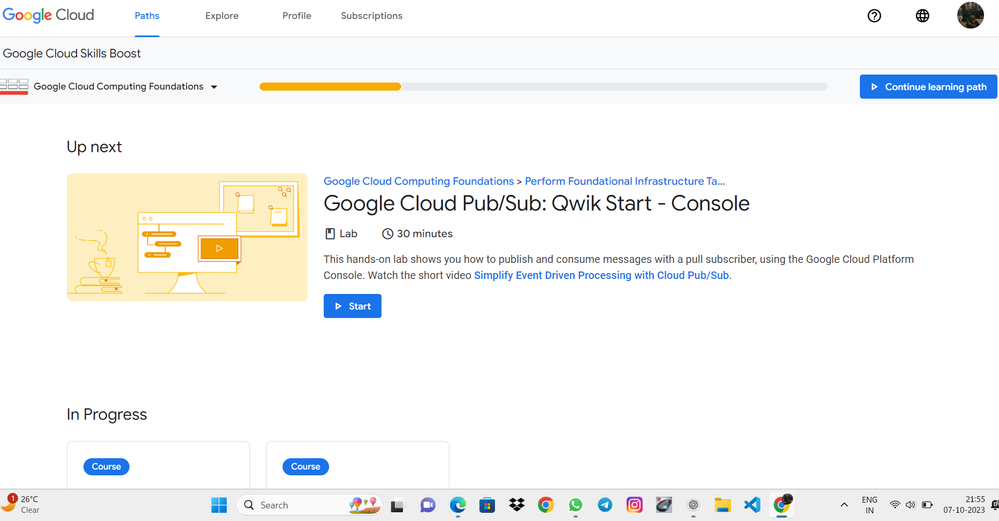Switch to the Paths tab
Viewport: 999px width, 521px height.
coord(147,16)
